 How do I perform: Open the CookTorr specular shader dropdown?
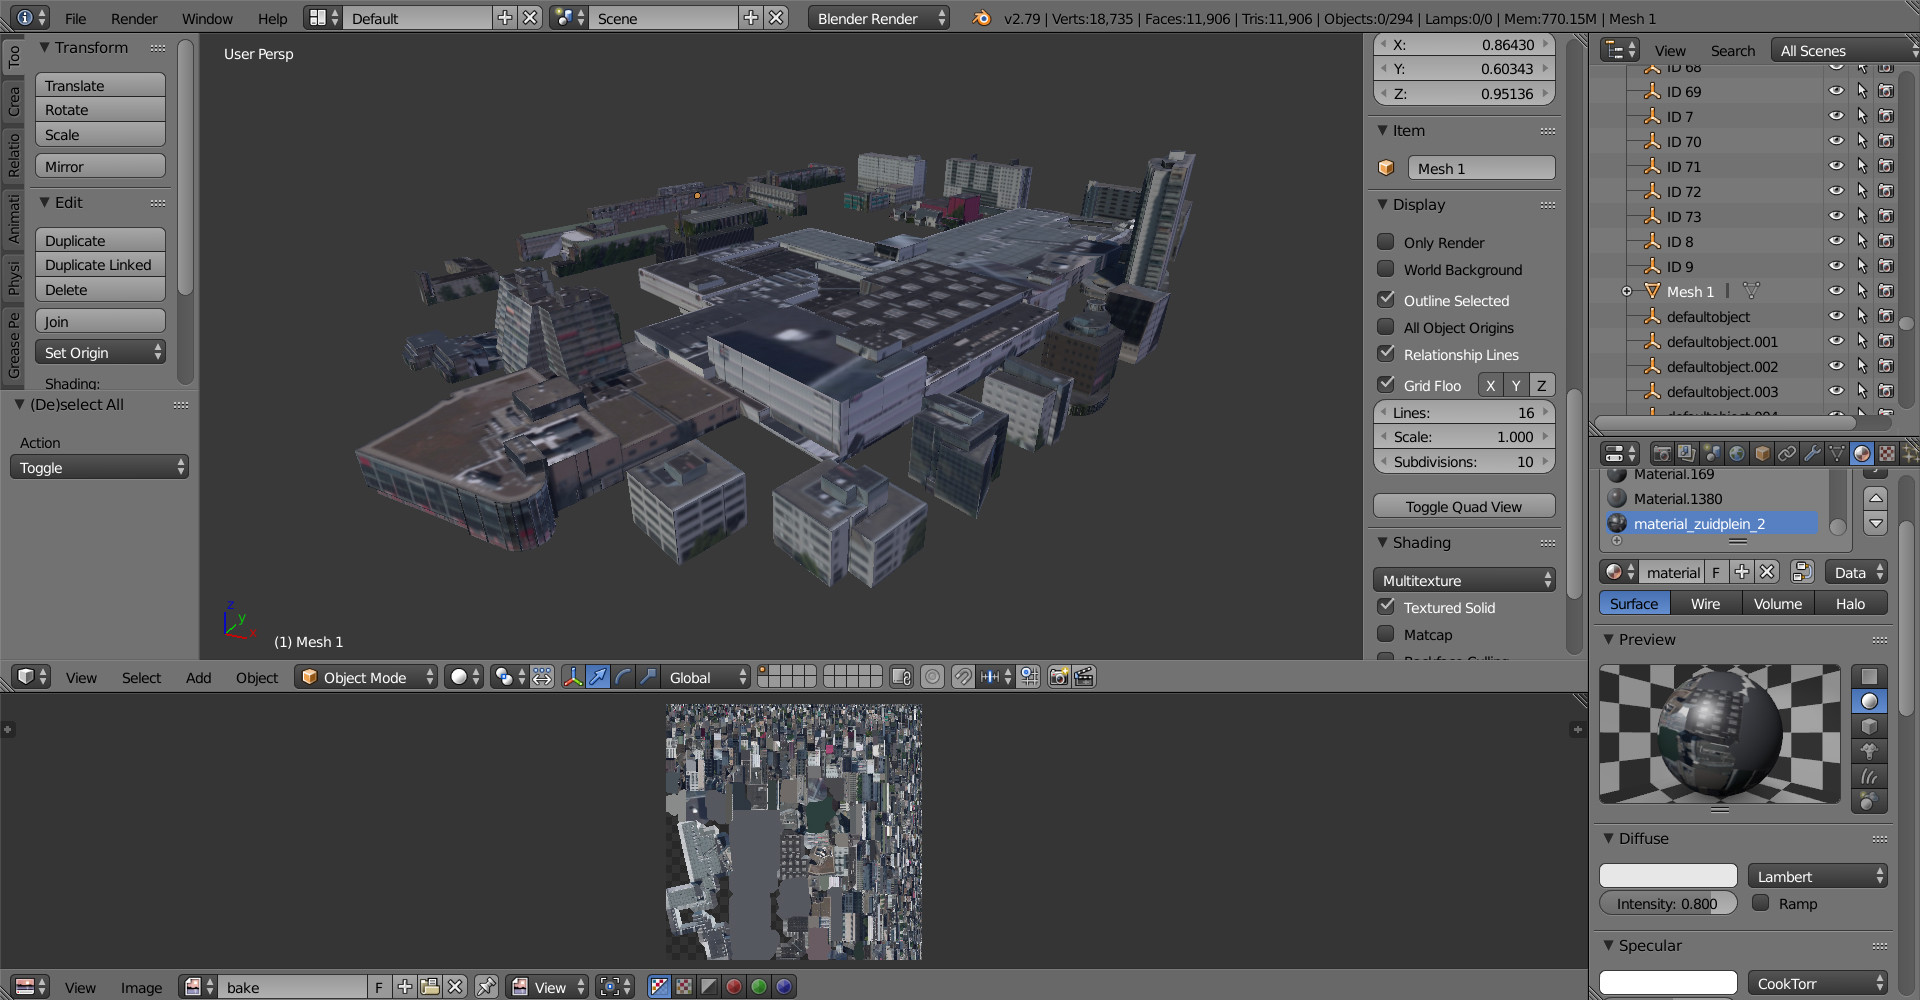point(1818,983)
